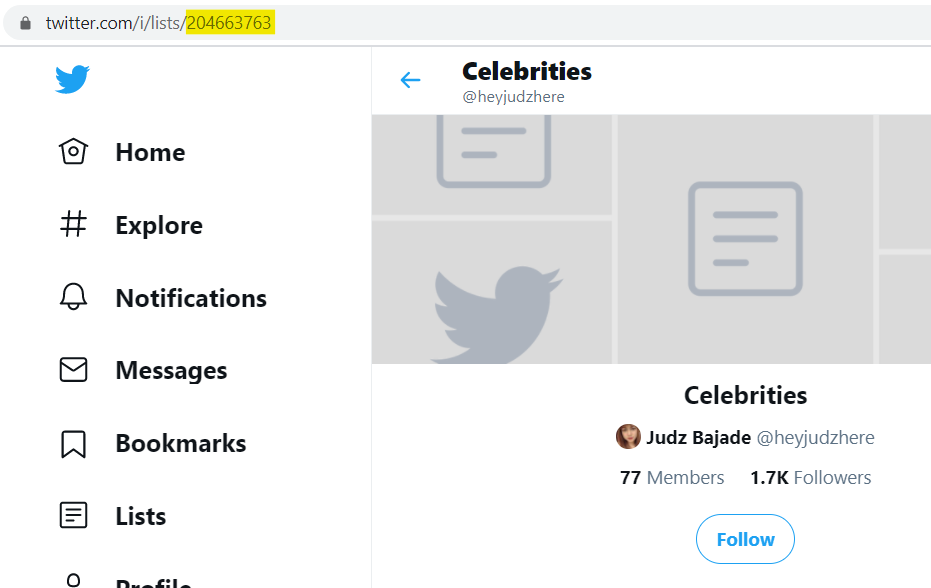Click the Lists document icon
931x588 pixels.
74,515
